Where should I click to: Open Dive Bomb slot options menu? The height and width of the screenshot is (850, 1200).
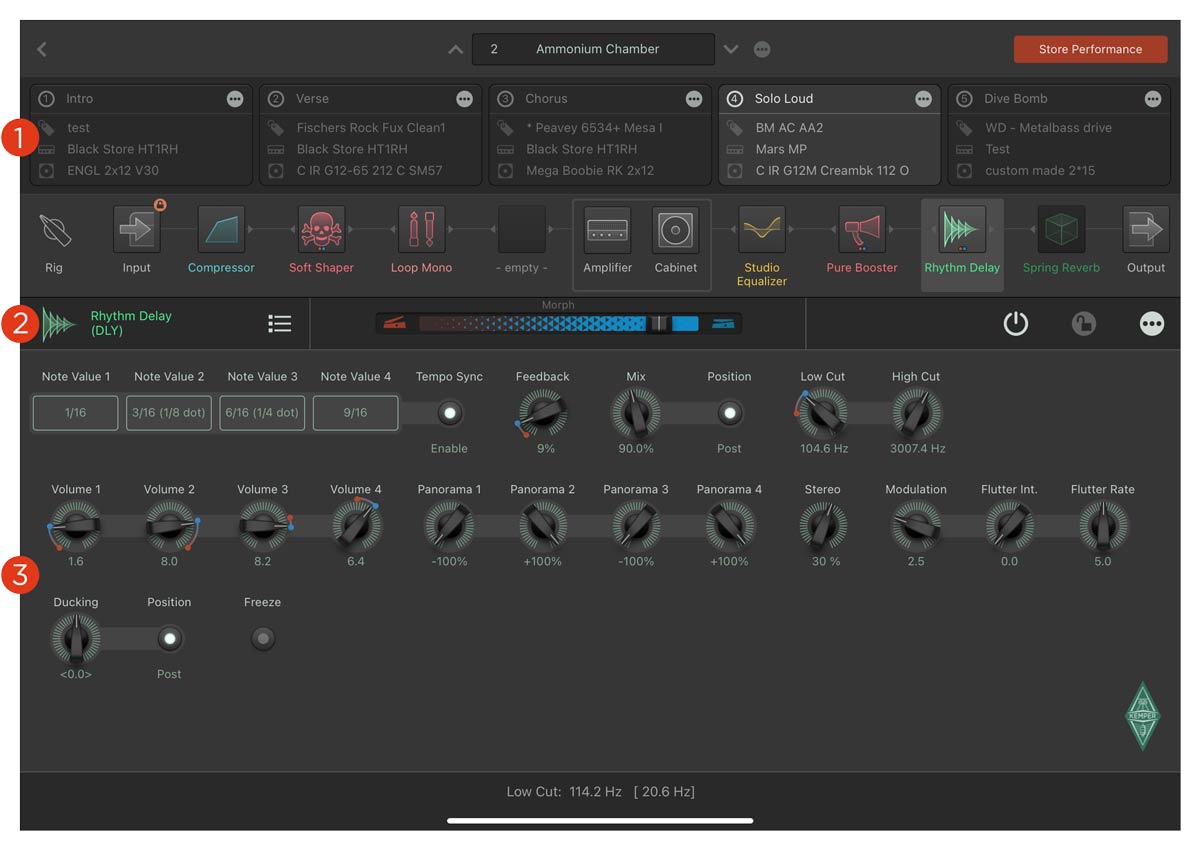point(1153,99)
